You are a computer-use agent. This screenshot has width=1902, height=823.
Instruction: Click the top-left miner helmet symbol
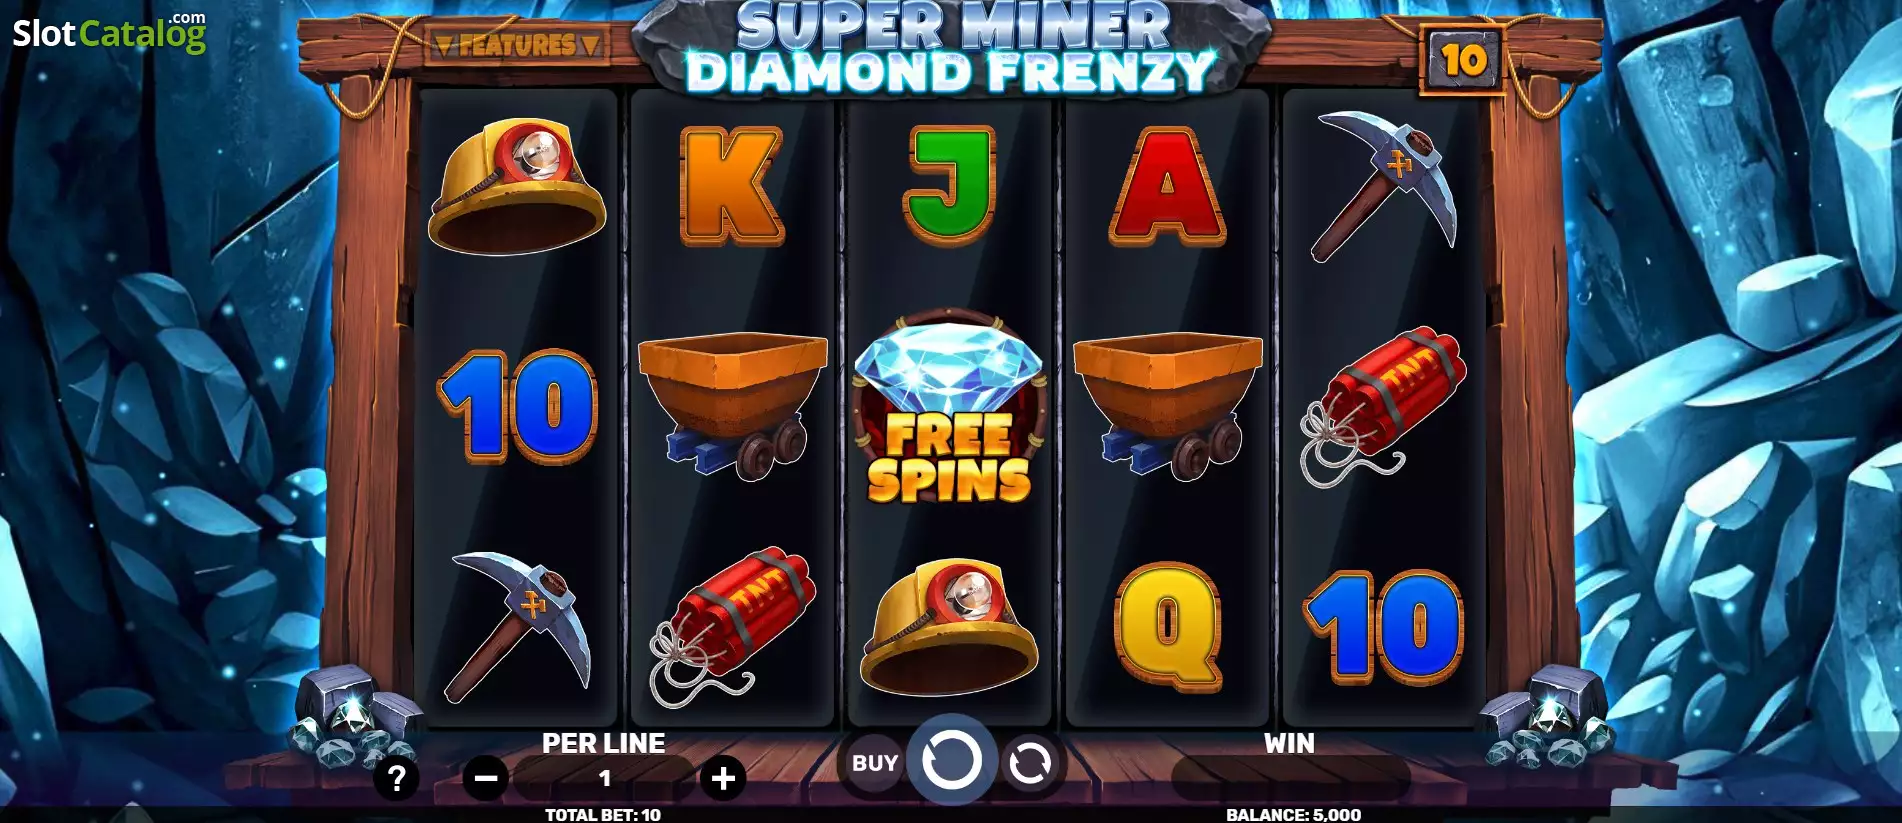(x=517, y=187)
